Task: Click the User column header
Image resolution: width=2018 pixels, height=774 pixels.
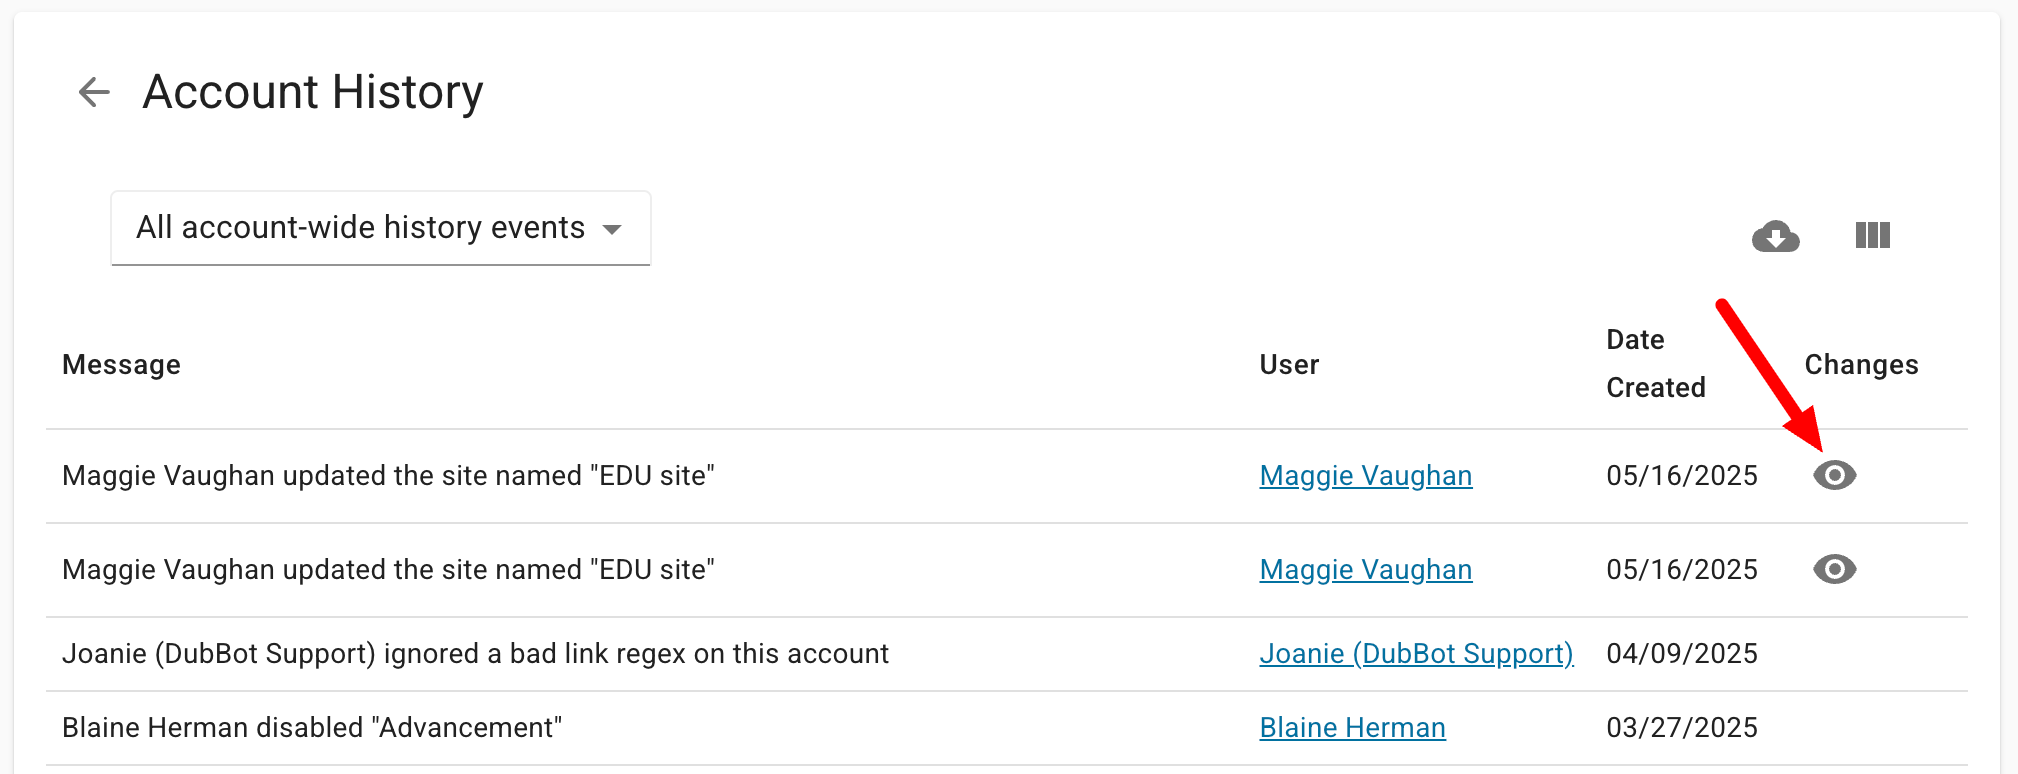Action: (x=1289, y=365)
